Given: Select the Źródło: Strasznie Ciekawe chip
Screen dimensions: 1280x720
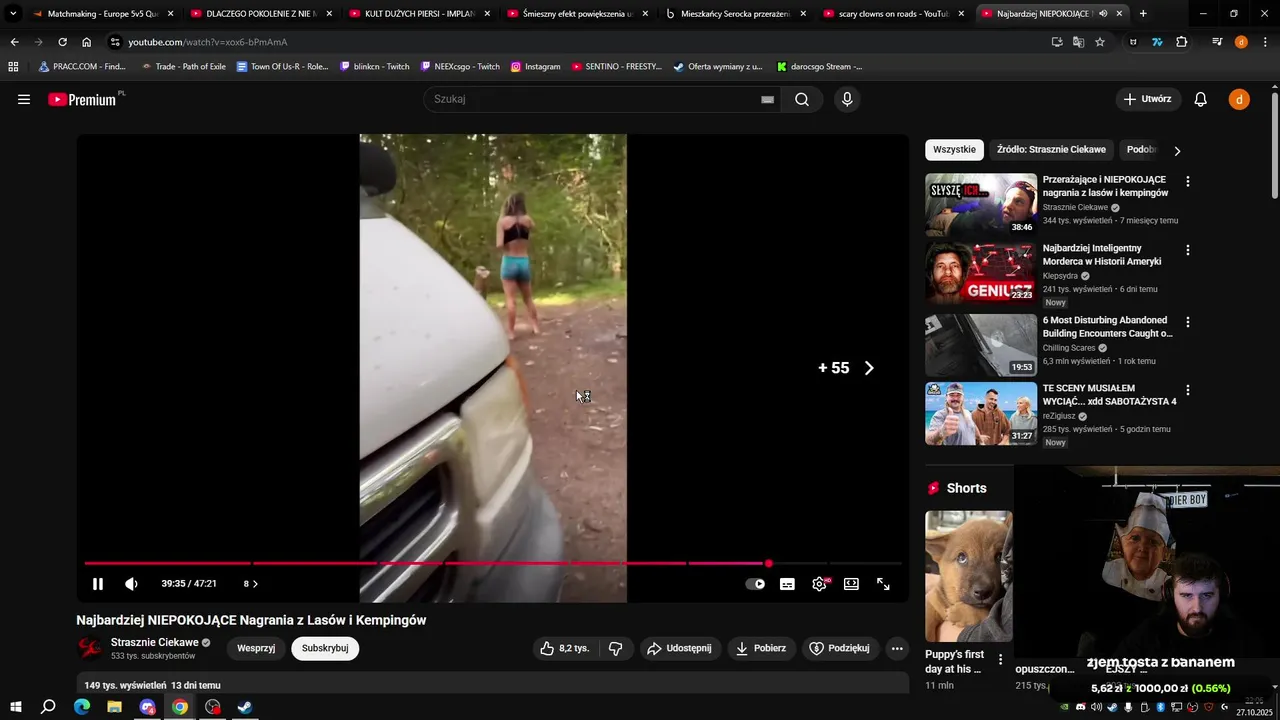Looking at the screenshot, I should (x=1051, y=150).
